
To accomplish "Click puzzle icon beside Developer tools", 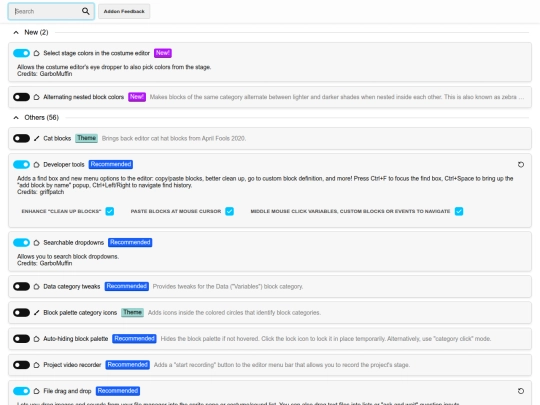I will pos(37,165).
